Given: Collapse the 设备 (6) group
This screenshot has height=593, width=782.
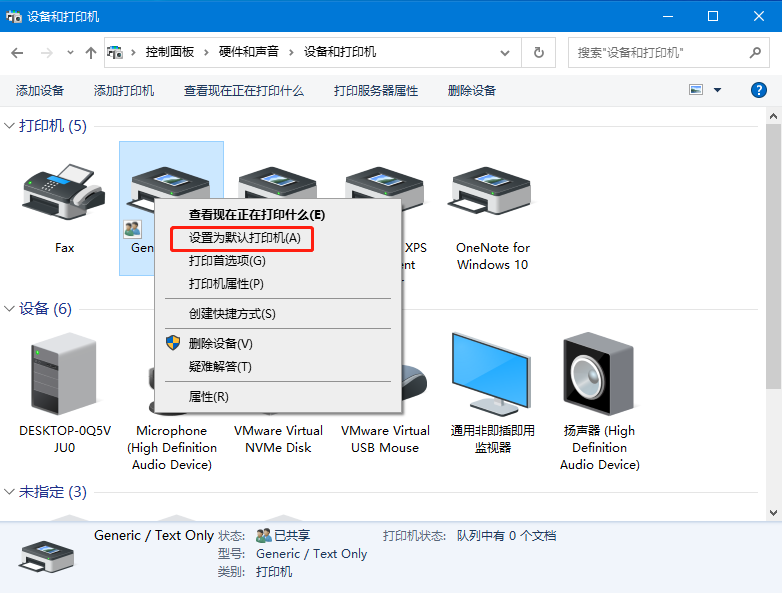Looking at the screenshot, I should 9,309.
